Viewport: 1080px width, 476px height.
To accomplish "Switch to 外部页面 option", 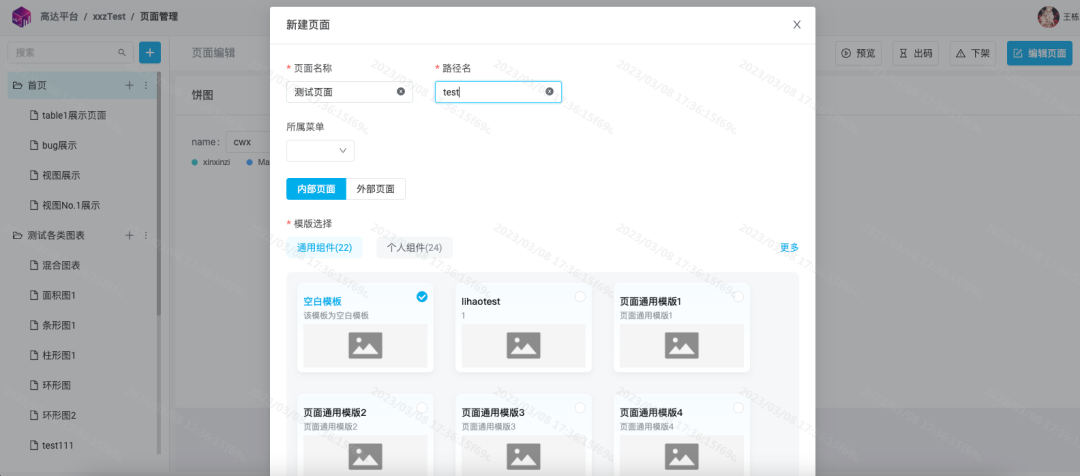I will click(x=376, y=189).
